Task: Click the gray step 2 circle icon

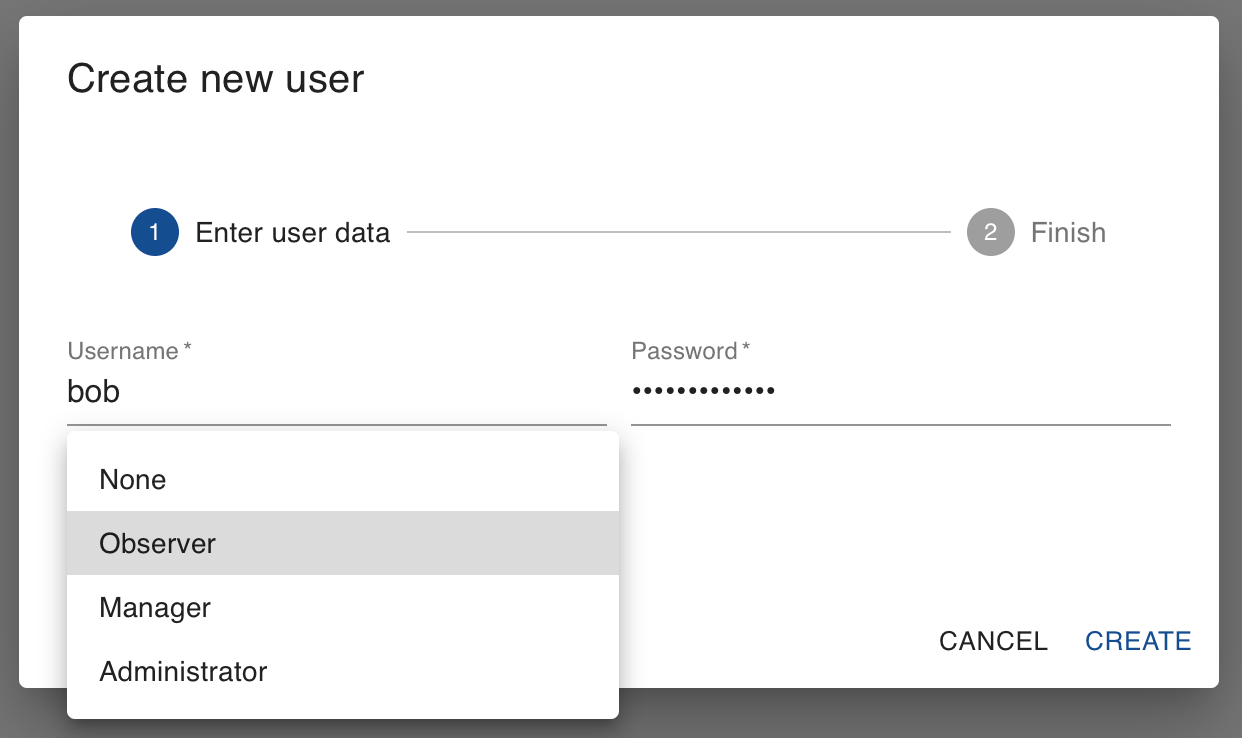Action: [x=990, y=232]
